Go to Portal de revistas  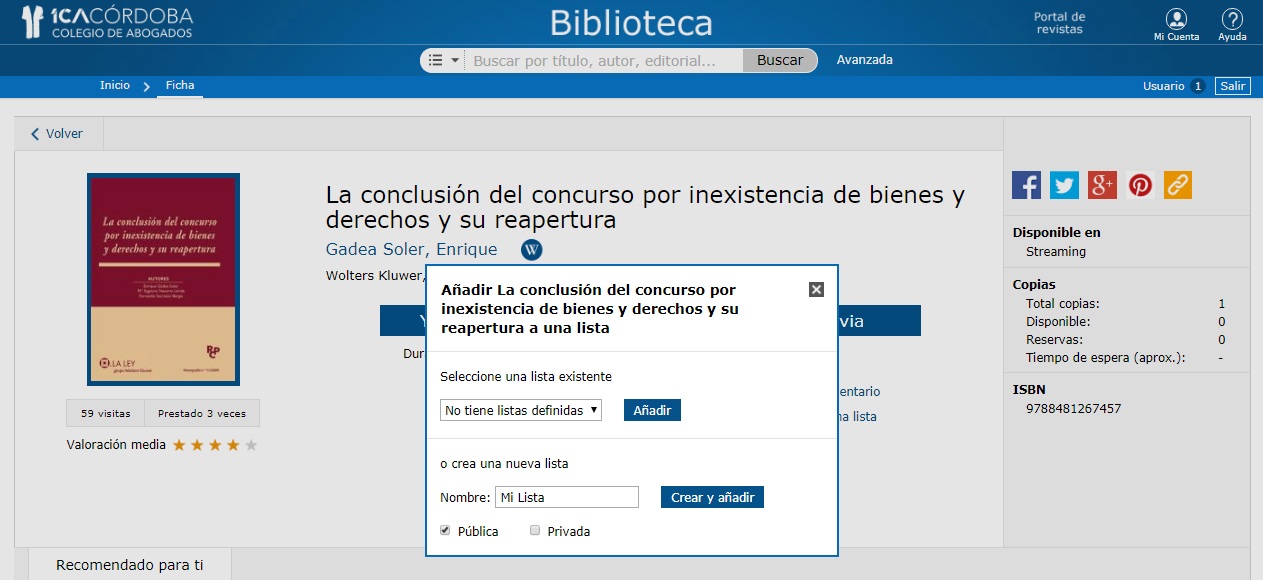[x=1060, y=23]
